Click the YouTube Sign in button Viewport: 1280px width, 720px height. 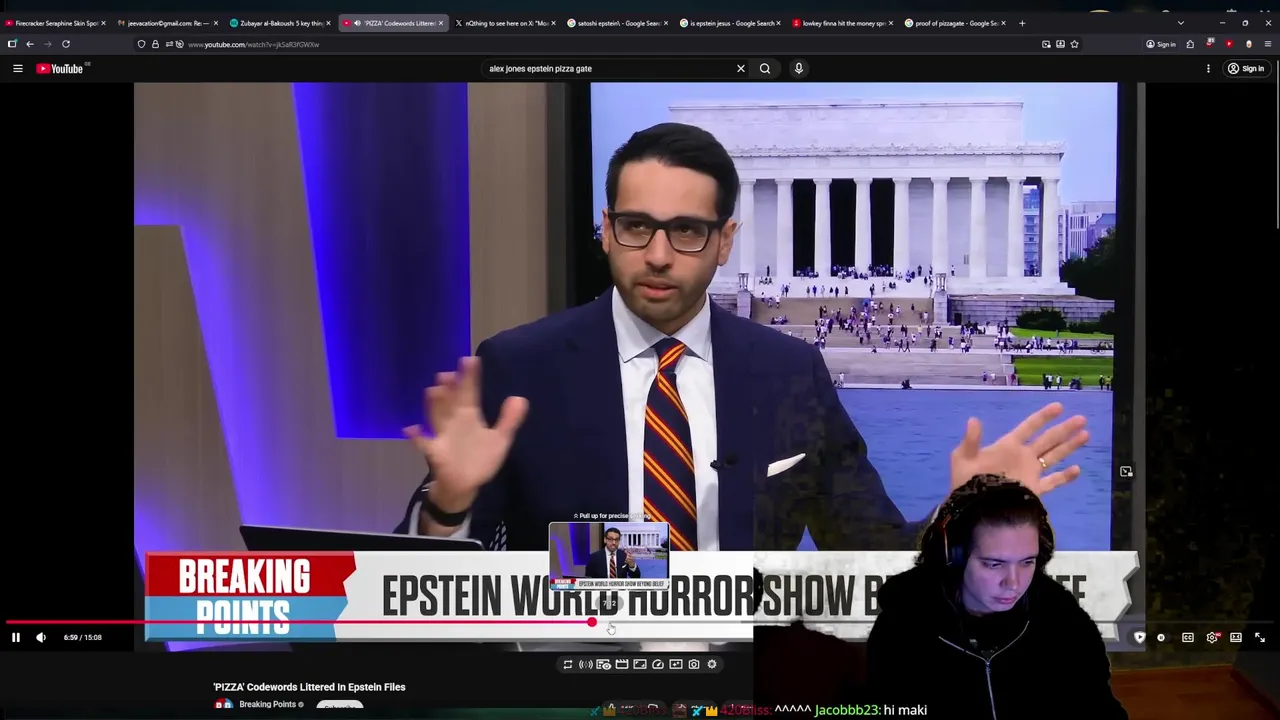coord(1246,68)
